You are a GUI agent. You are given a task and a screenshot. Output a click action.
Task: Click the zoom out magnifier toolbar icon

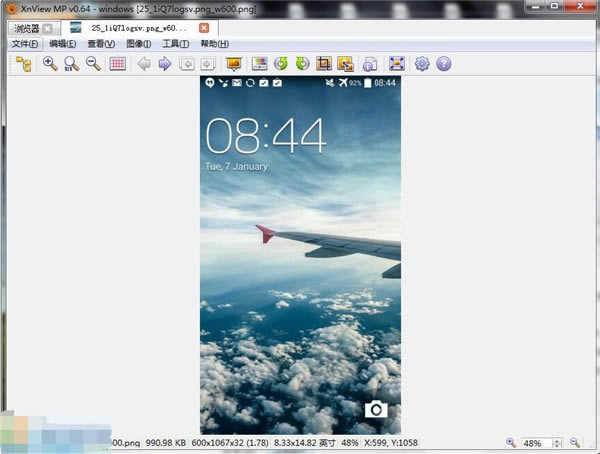(93, 64)
